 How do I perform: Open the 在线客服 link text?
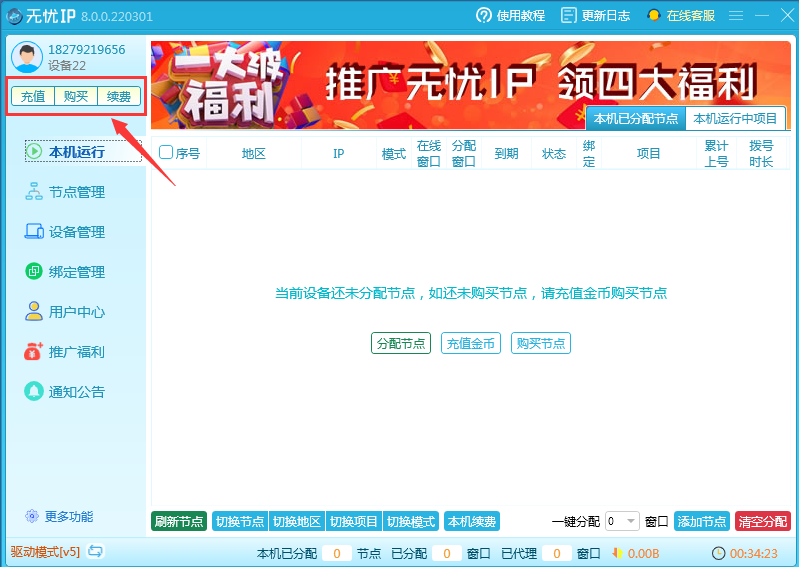pos(690,16)
